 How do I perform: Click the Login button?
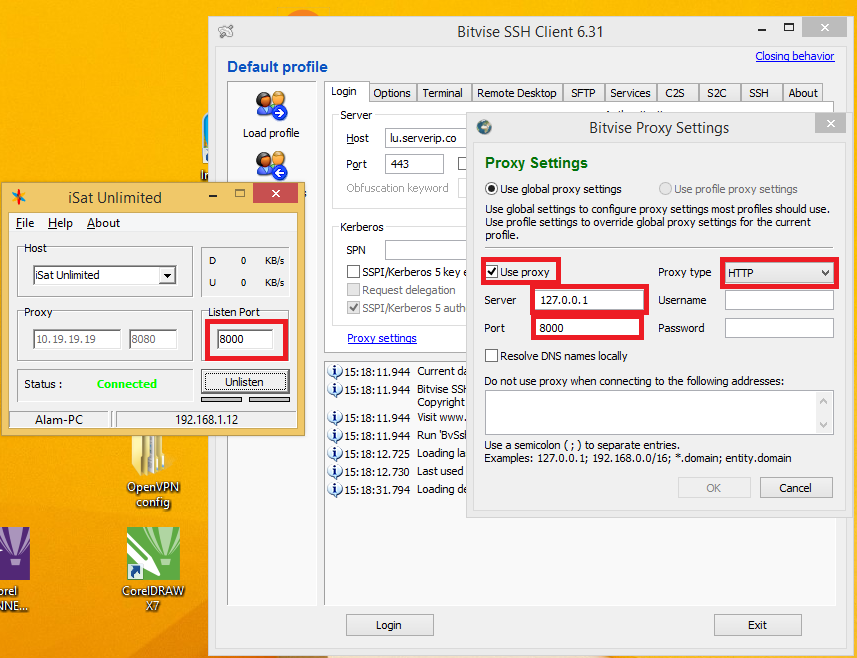[x=389, y=625]
